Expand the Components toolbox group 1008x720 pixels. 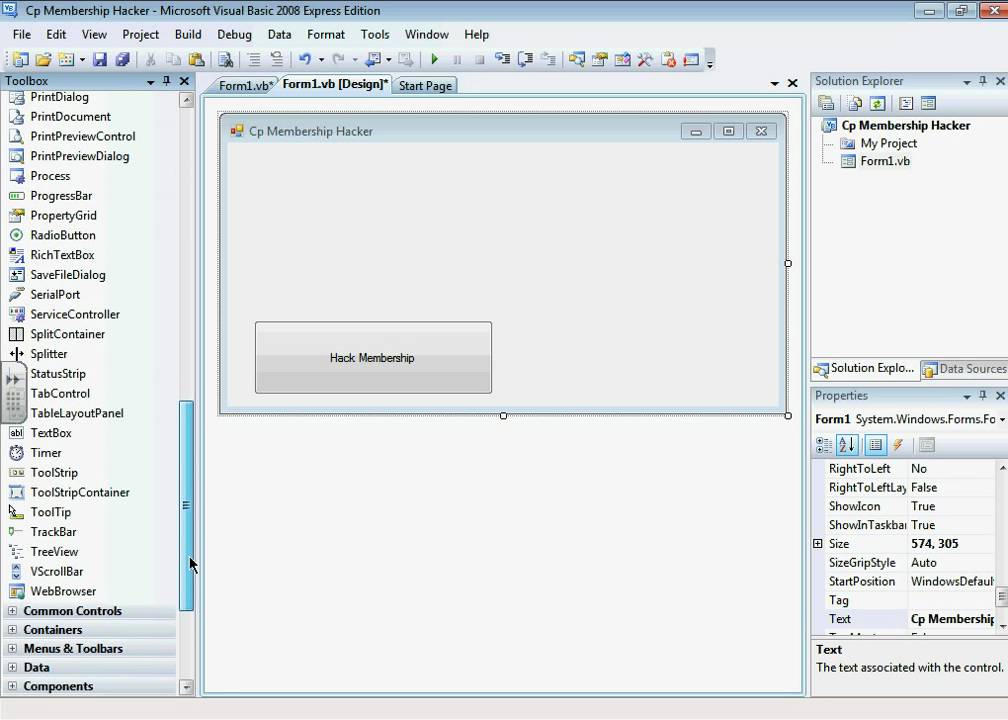pos(12,686)
